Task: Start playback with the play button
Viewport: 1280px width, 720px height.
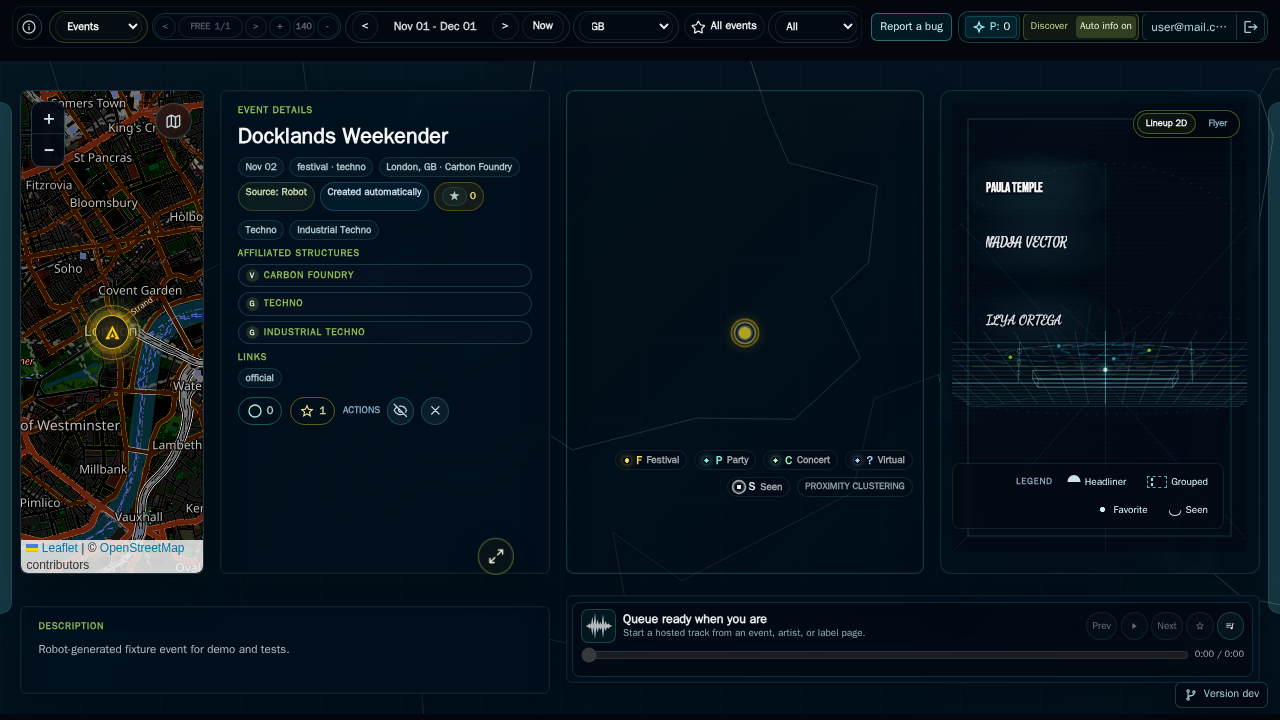Action: click(x=1134, y=626)
